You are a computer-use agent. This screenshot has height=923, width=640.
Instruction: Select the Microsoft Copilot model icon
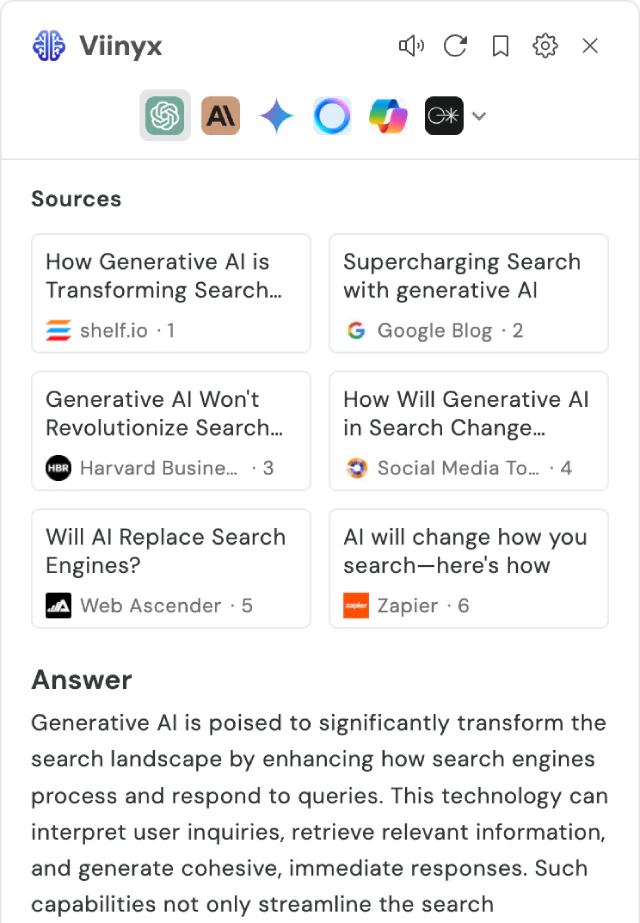pyautogui.click(x=388, y=116)
